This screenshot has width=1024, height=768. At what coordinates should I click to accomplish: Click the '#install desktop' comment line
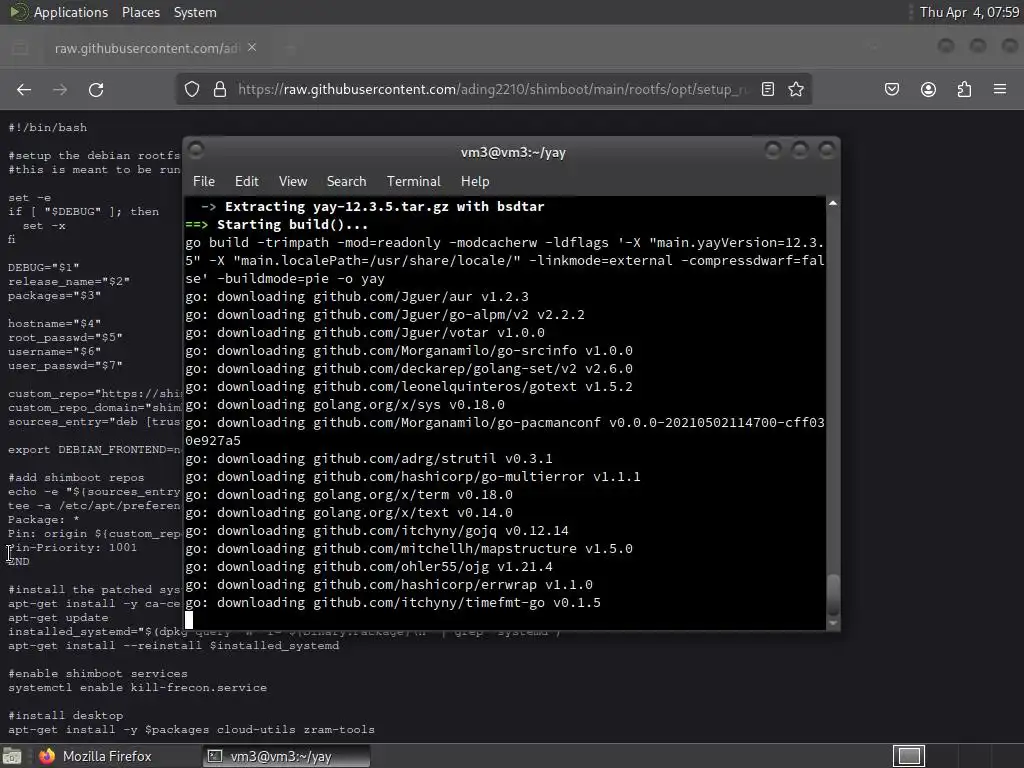click(65, 715)
